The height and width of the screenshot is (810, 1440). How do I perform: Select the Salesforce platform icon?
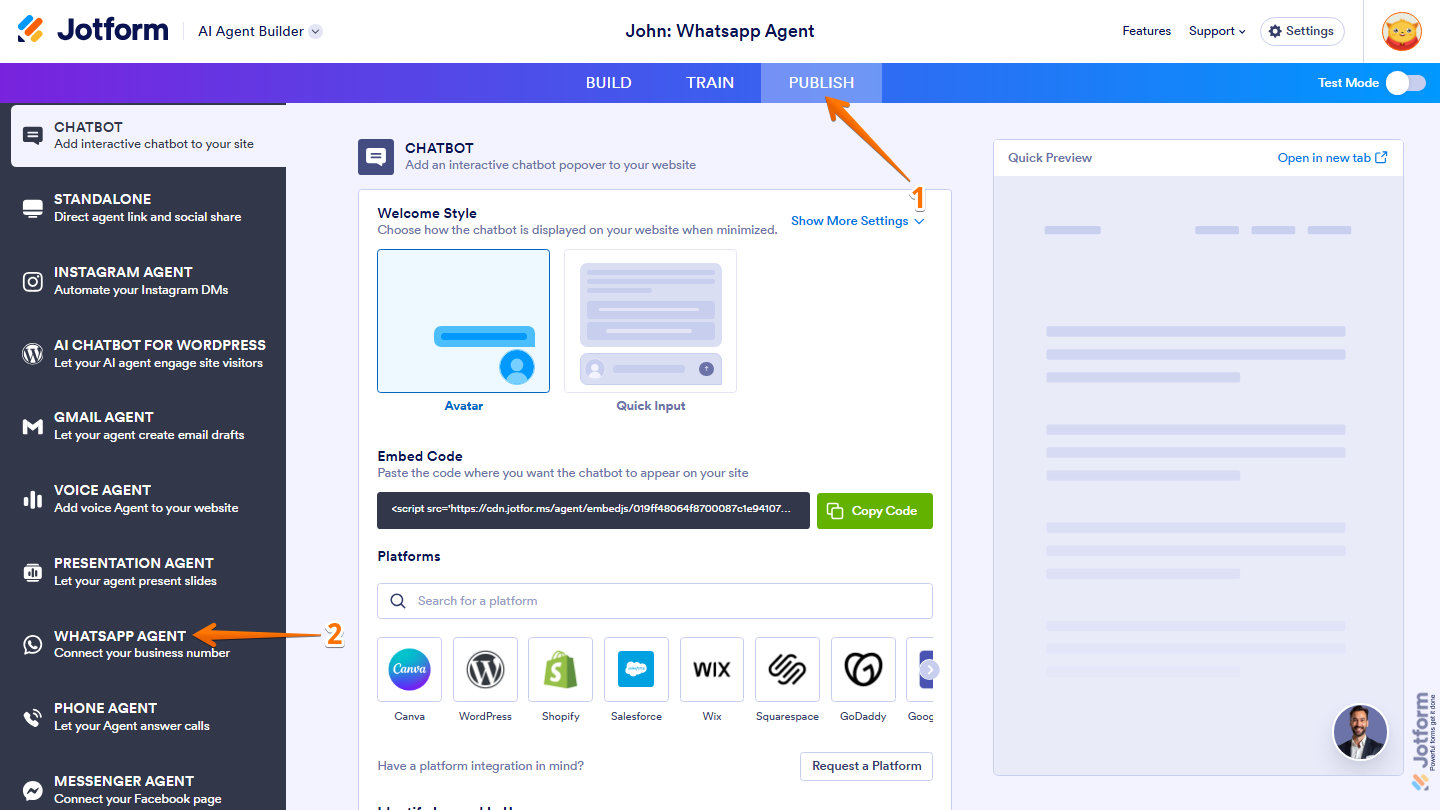[x=636, y=669]
